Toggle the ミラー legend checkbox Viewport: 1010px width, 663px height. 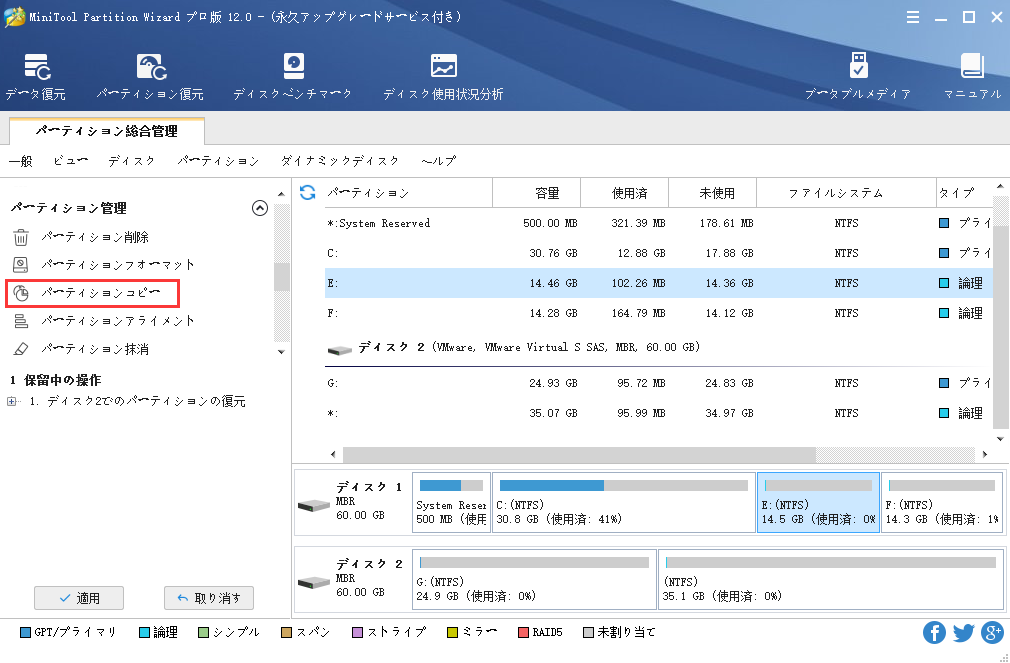click(453, 632)
